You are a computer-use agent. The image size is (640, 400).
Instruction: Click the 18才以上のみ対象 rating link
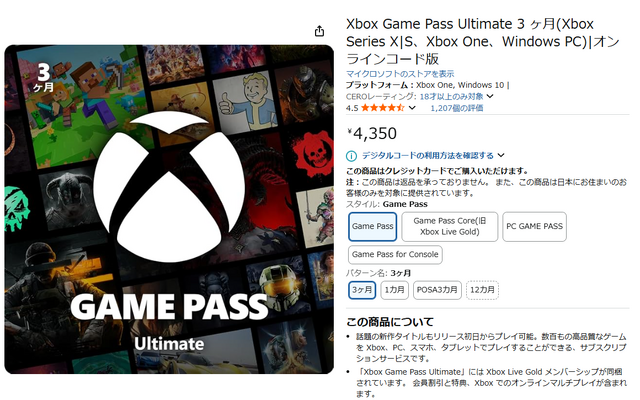[x=451, y=97]
